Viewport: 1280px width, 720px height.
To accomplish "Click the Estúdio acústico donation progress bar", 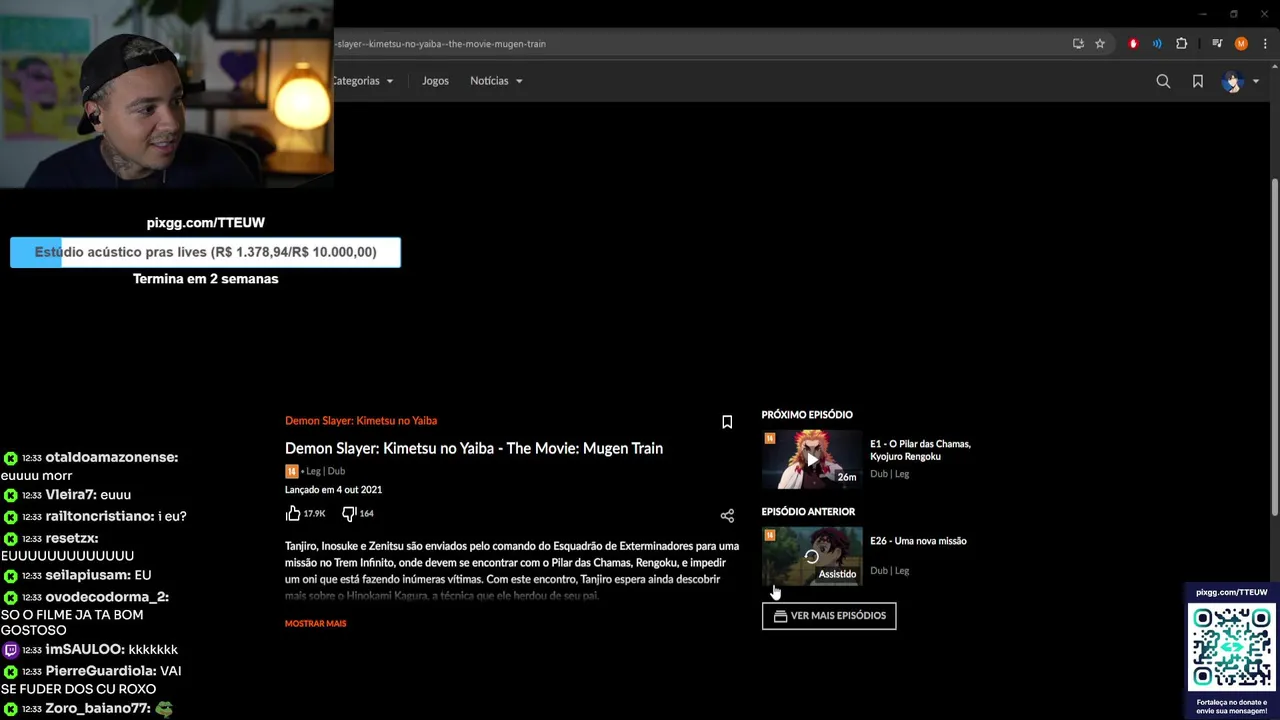I will 205,252.
